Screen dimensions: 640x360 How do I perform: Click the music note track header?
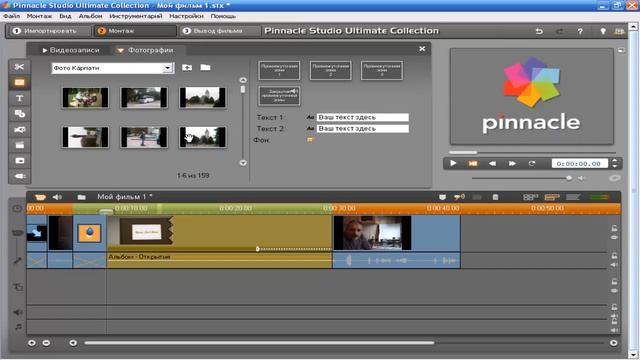pos(18,327)
